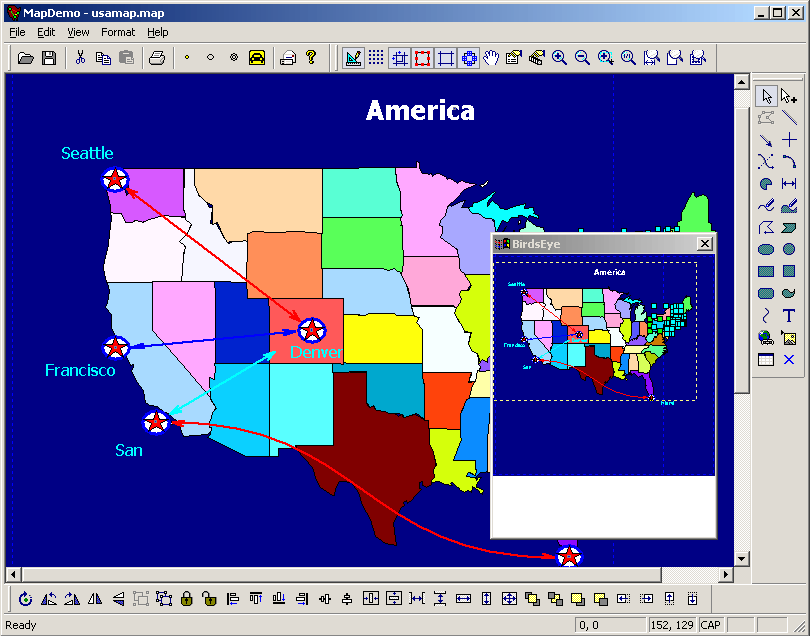Click the Print icon in toolbar
This screenshot has width=810, height=636.
click(157, 58)
